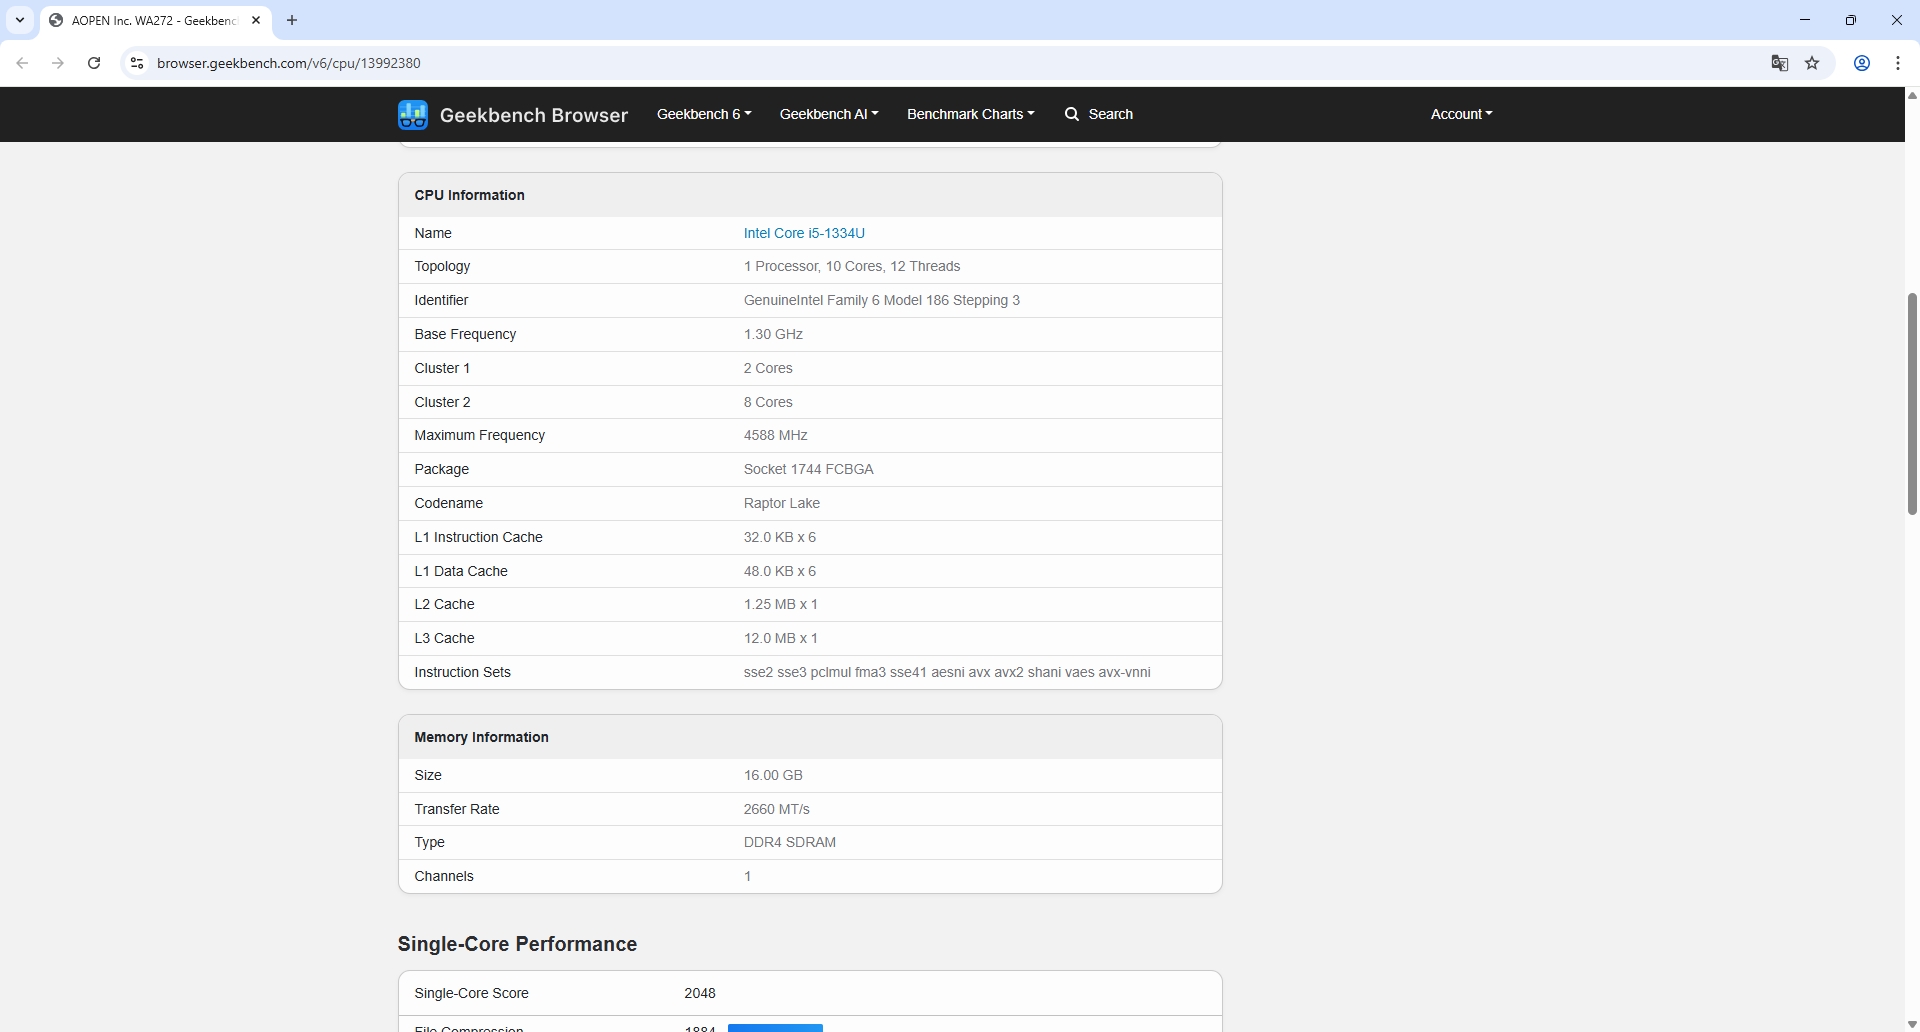Click the 'Channels' row label
Viewport: 1920px width, 1032px height.
pos(444,876)
